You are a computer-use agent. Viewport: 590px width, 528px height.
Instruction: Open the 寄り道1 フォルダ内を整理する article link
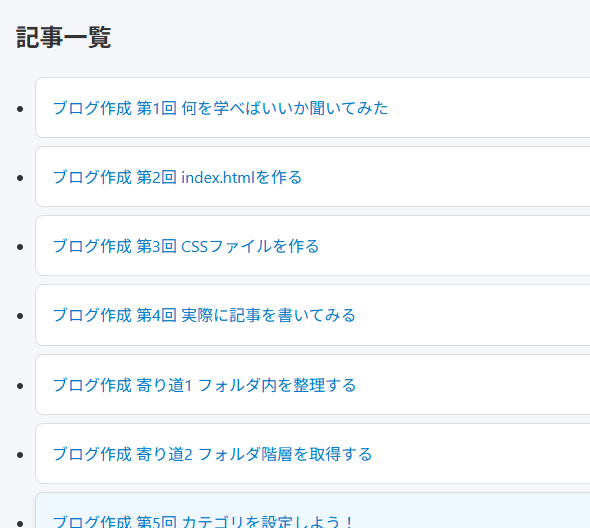tap(204, 385)
